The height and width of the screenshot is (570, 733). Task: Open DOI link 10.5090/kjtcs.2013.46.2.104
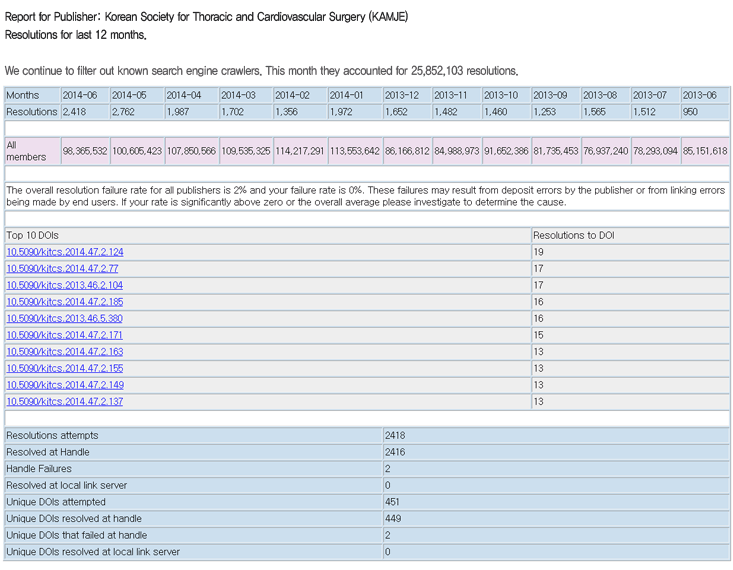click(x=65, y=285)
